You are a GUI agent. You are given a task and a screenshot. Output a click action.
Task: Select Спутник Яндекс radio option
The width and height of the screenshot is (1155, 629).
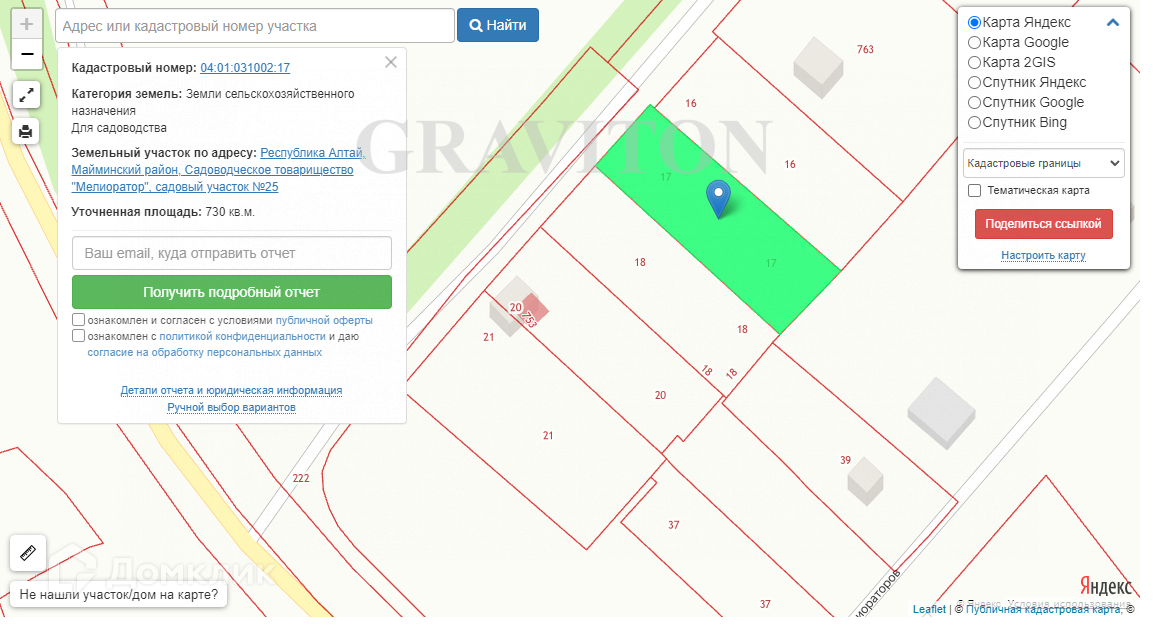pos(975,82)
